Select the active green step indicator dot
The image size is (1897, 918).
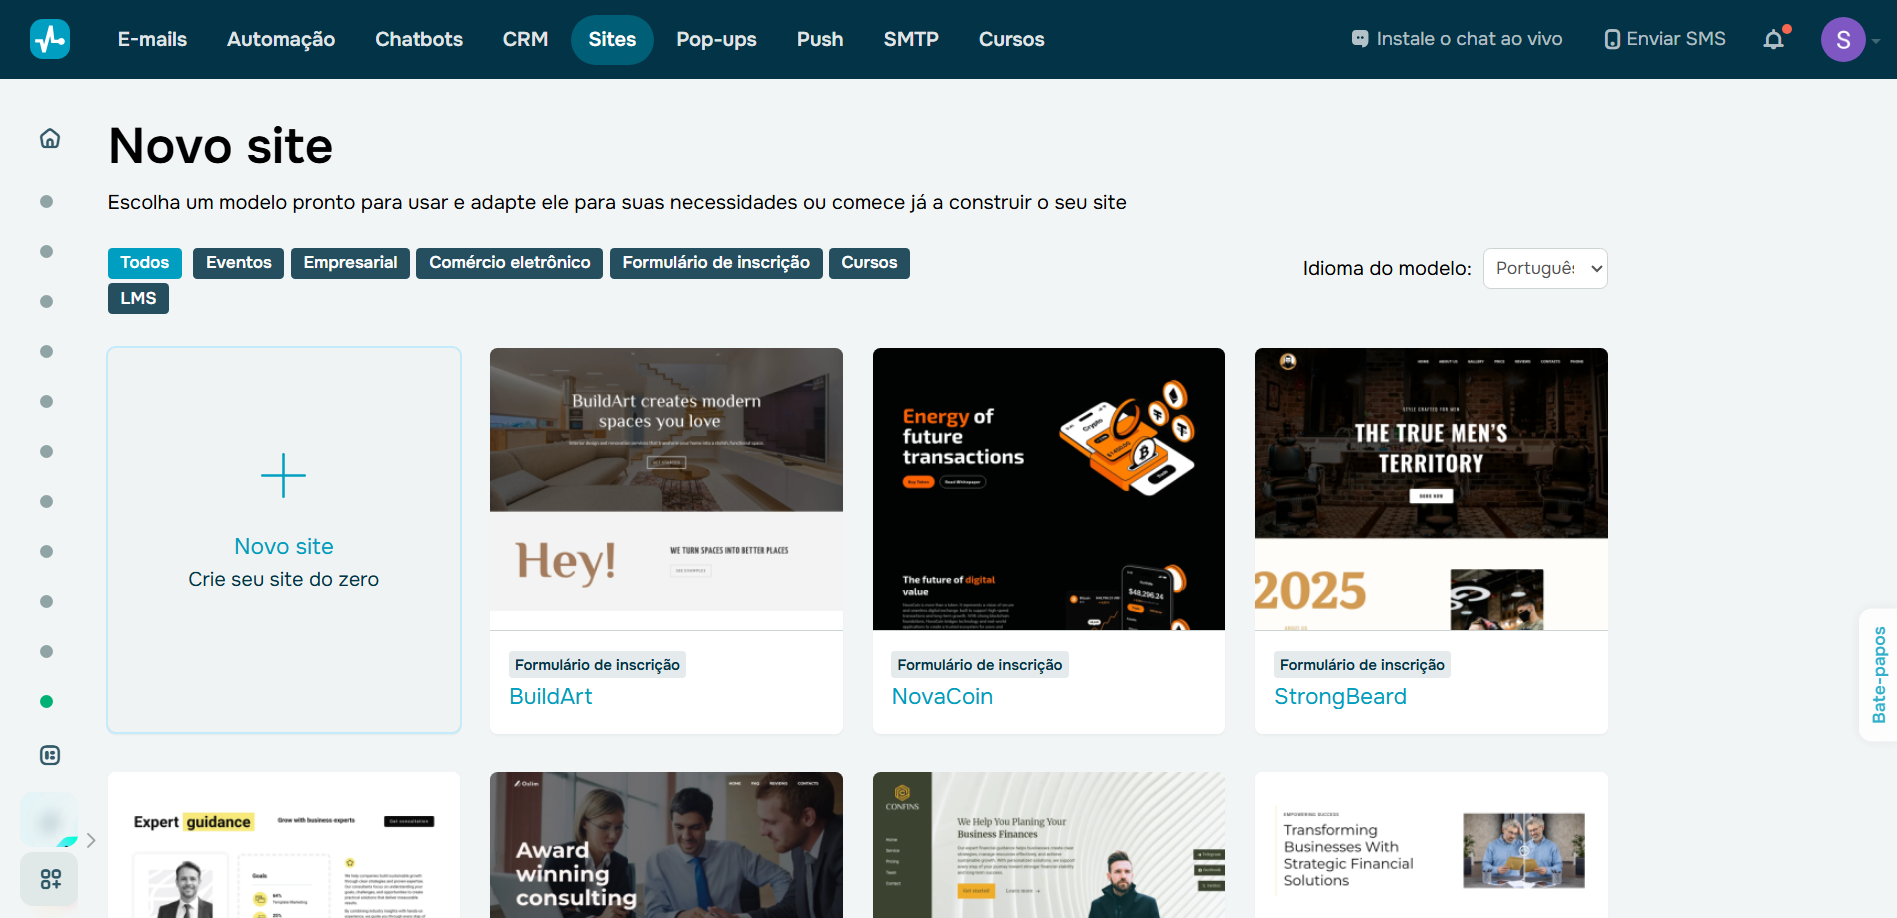point(46,701)
